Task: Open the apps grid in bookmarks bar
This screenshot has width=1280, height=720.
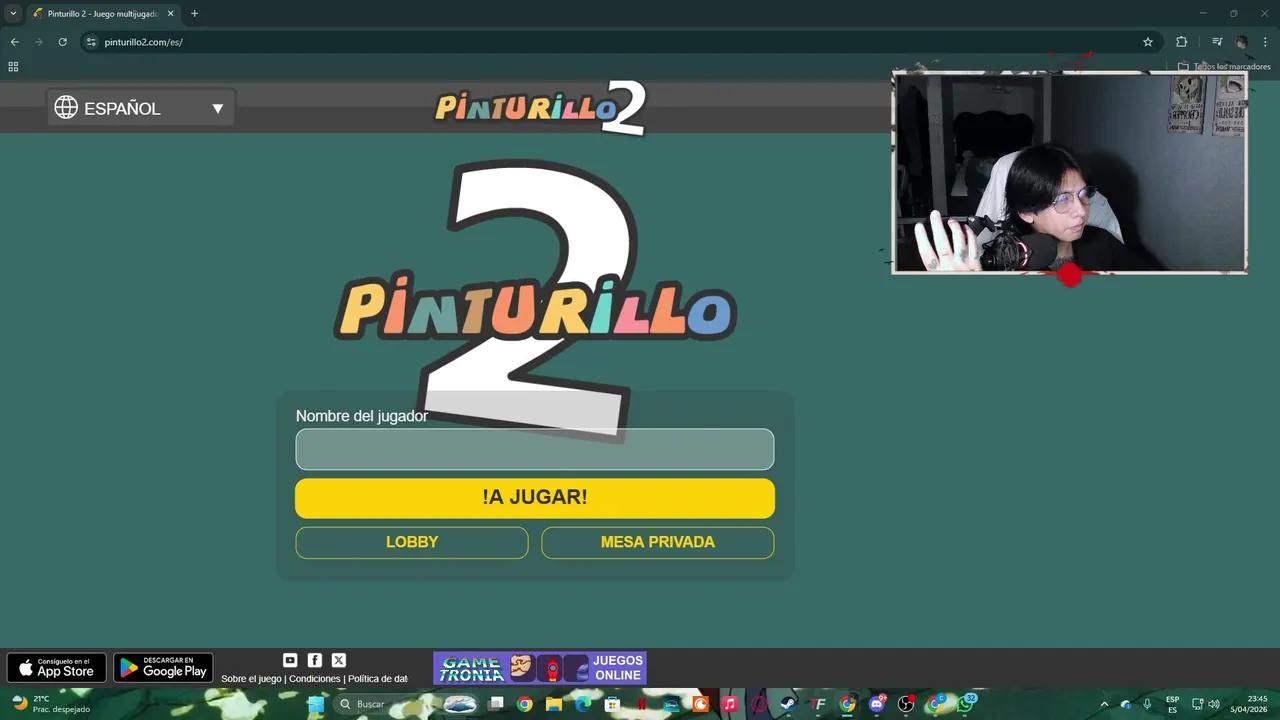Action: (13, 67)
